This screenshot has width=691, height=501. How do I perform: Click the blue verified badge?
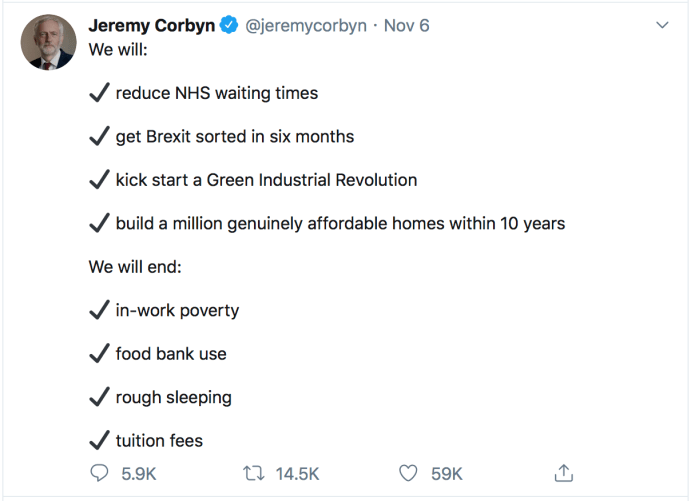point(229,26)
